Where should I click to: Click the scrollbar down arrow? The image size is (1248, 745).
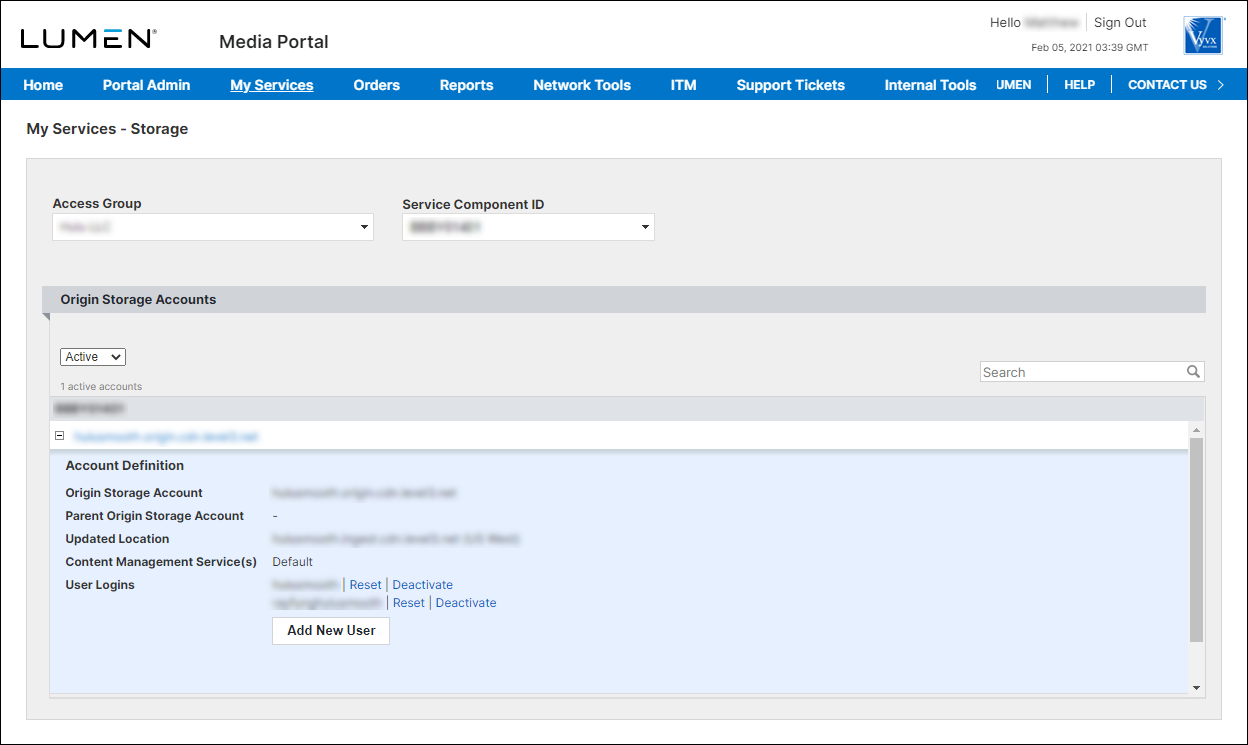[x=1197, y=688]
